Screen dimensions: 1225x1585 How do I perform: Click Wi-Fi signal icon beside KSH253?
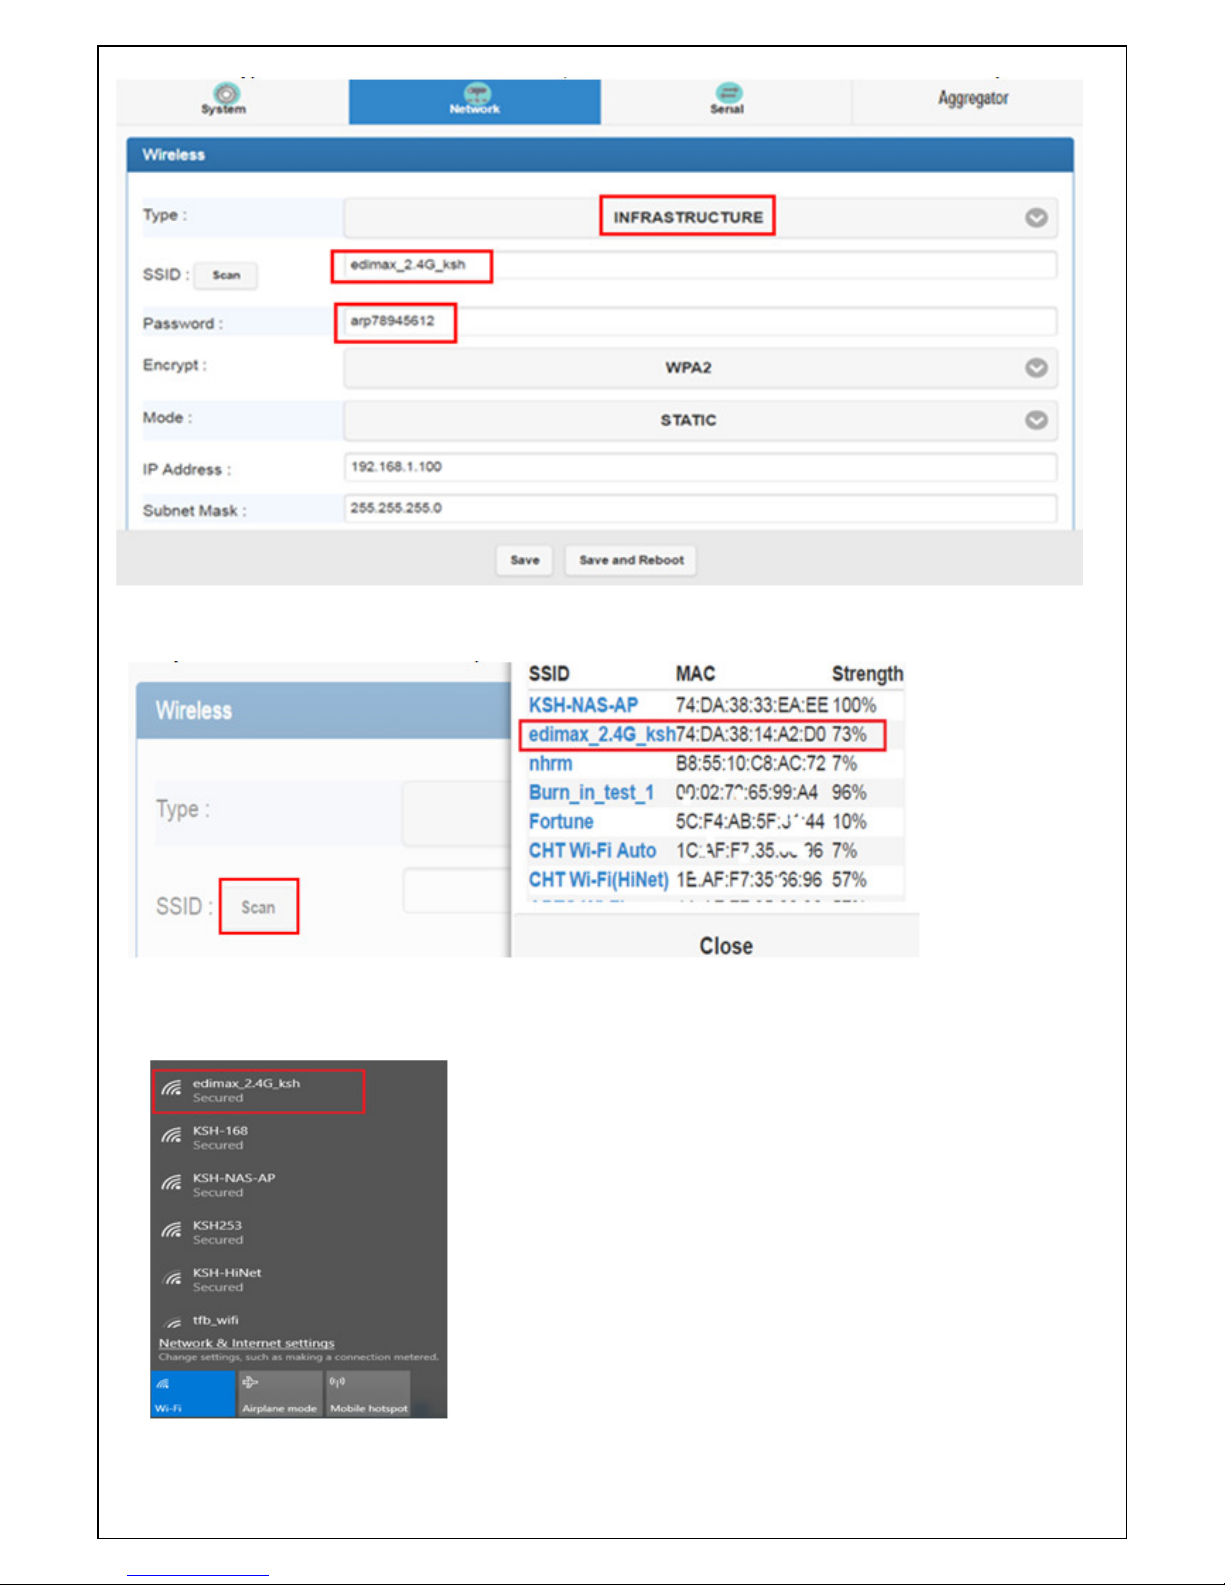pyautogui.click(x=172, y=1230)
